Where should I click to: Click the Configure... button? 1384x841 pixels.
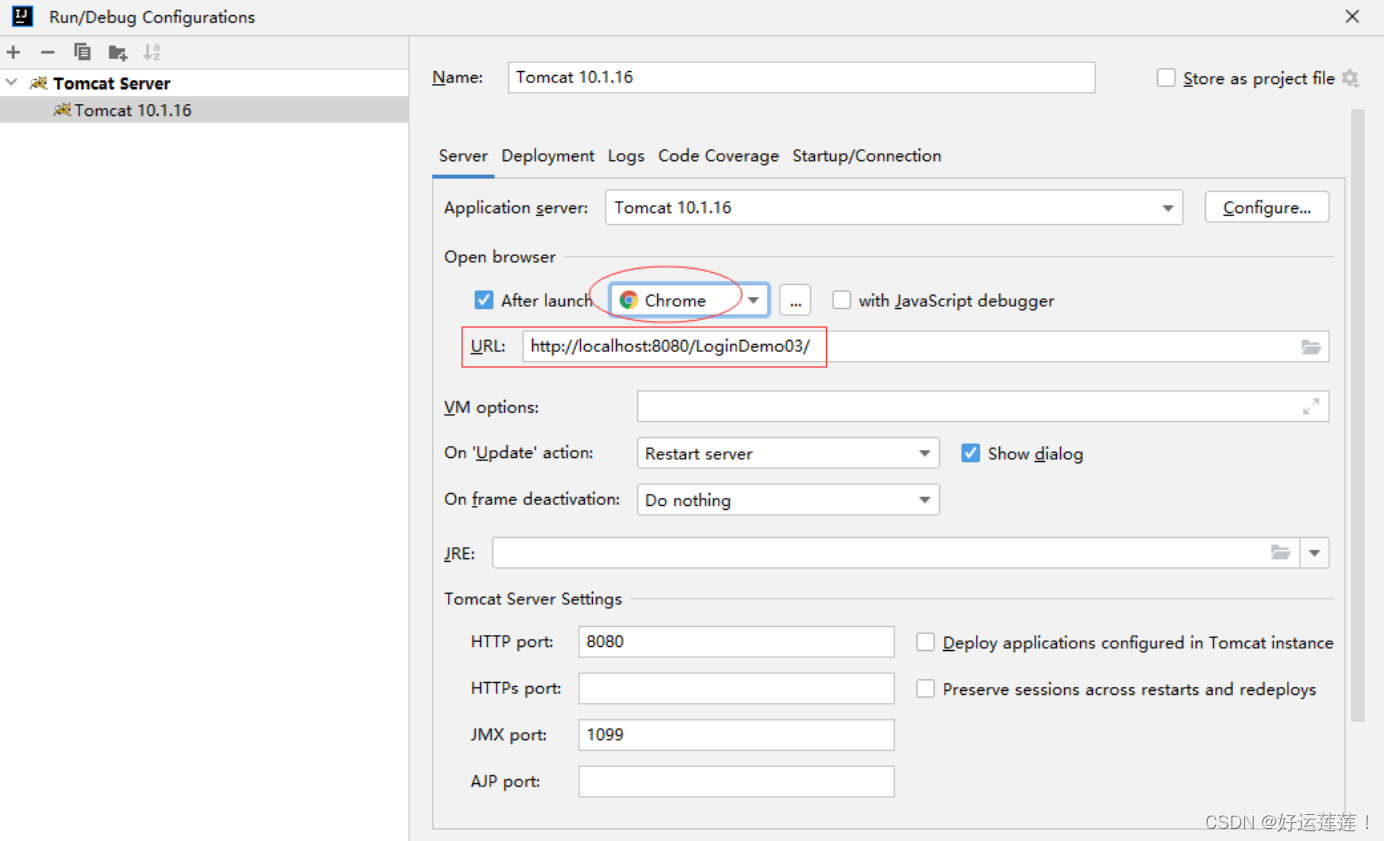(x=1267, y=207)
